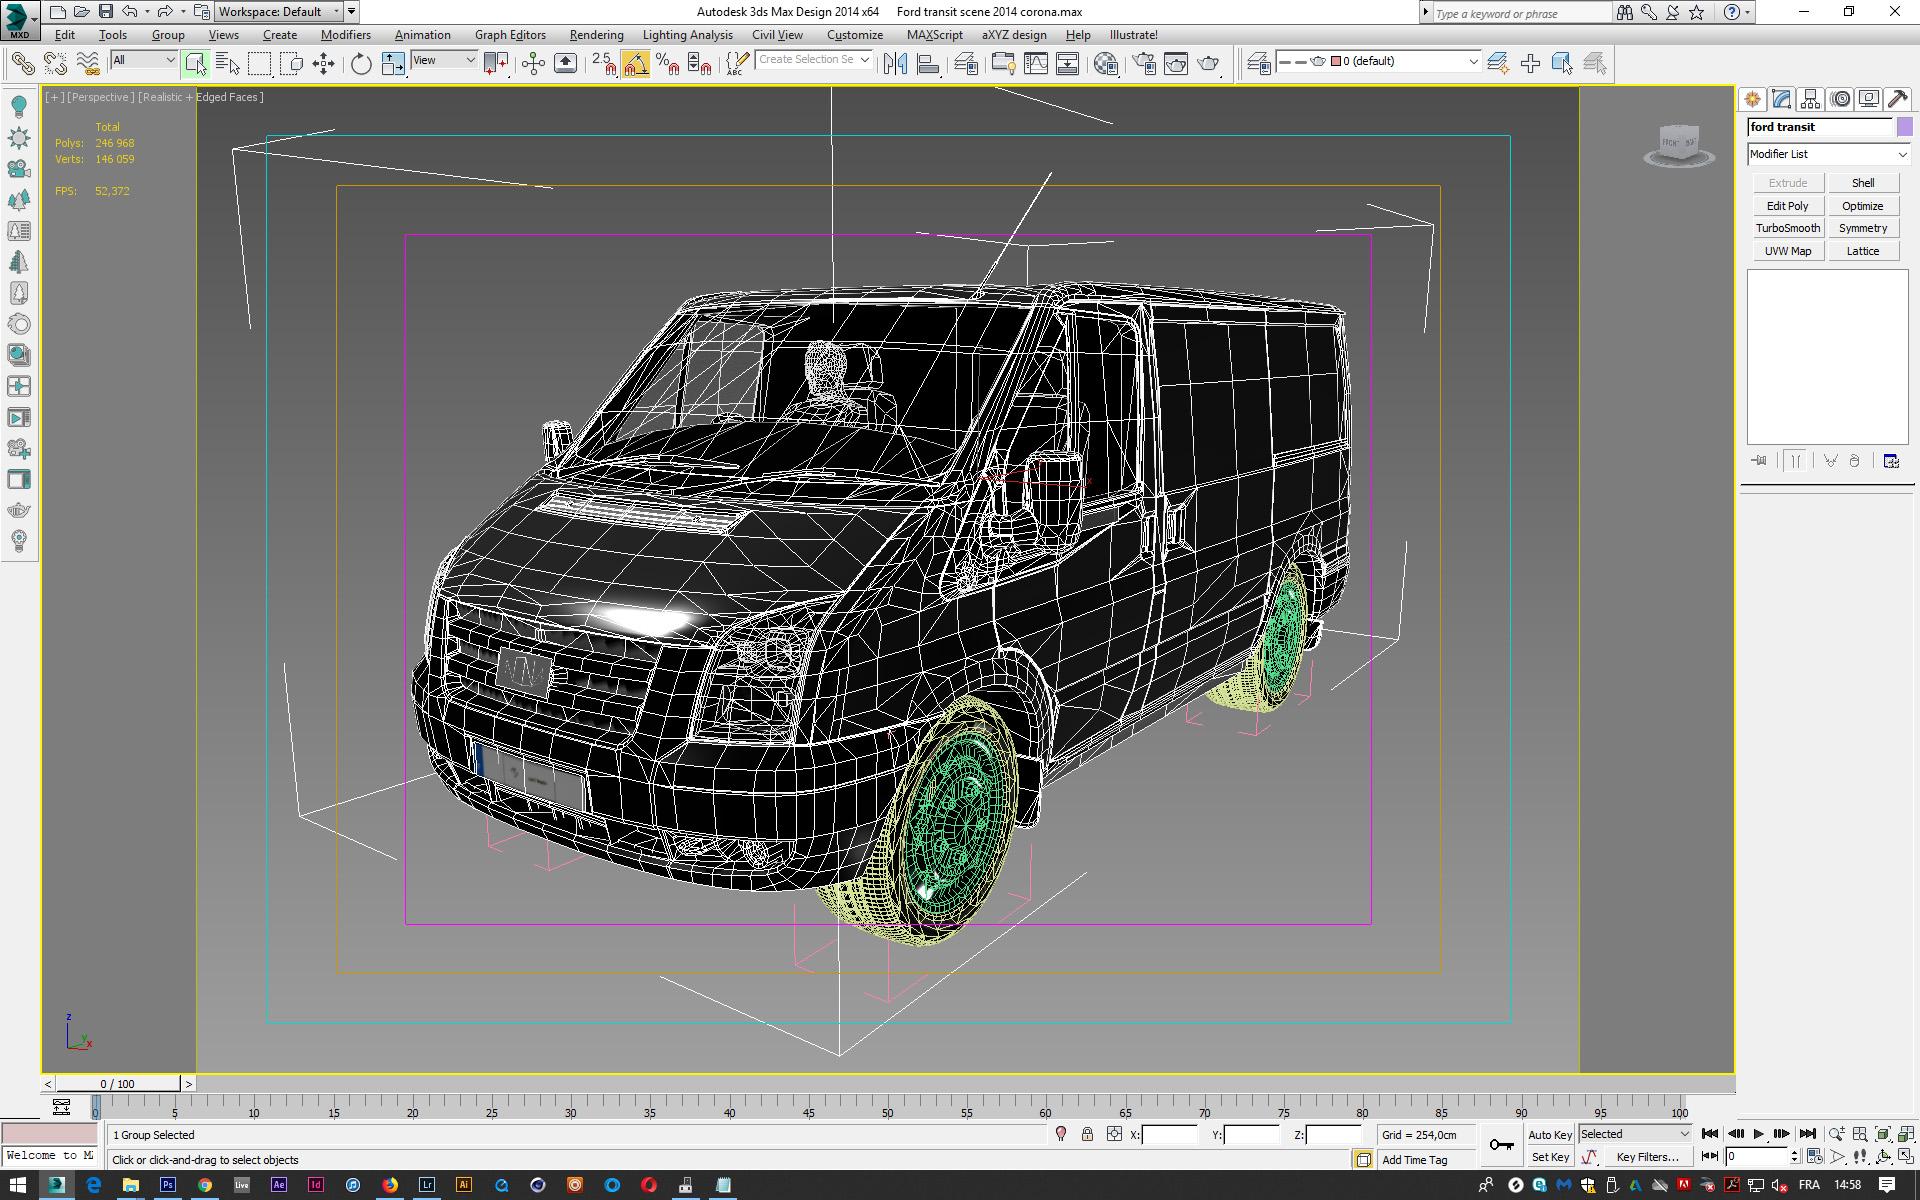Viewport: 1920px width, 1200px height.
Task: Click the Symmetry modifier button
Action: coord(1863,228)
